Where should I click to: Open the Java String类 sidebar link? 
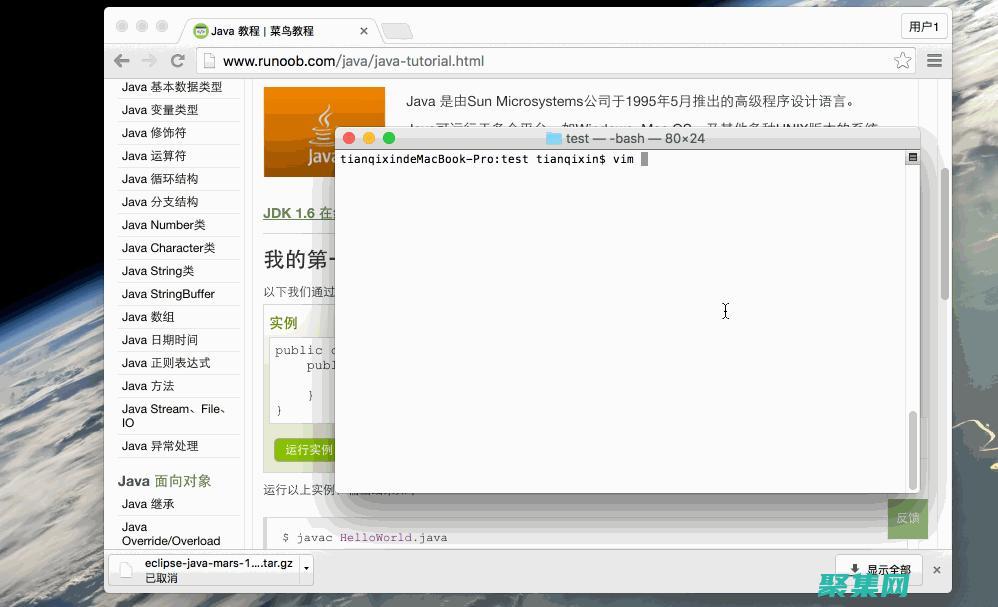[x=155, y=270]
